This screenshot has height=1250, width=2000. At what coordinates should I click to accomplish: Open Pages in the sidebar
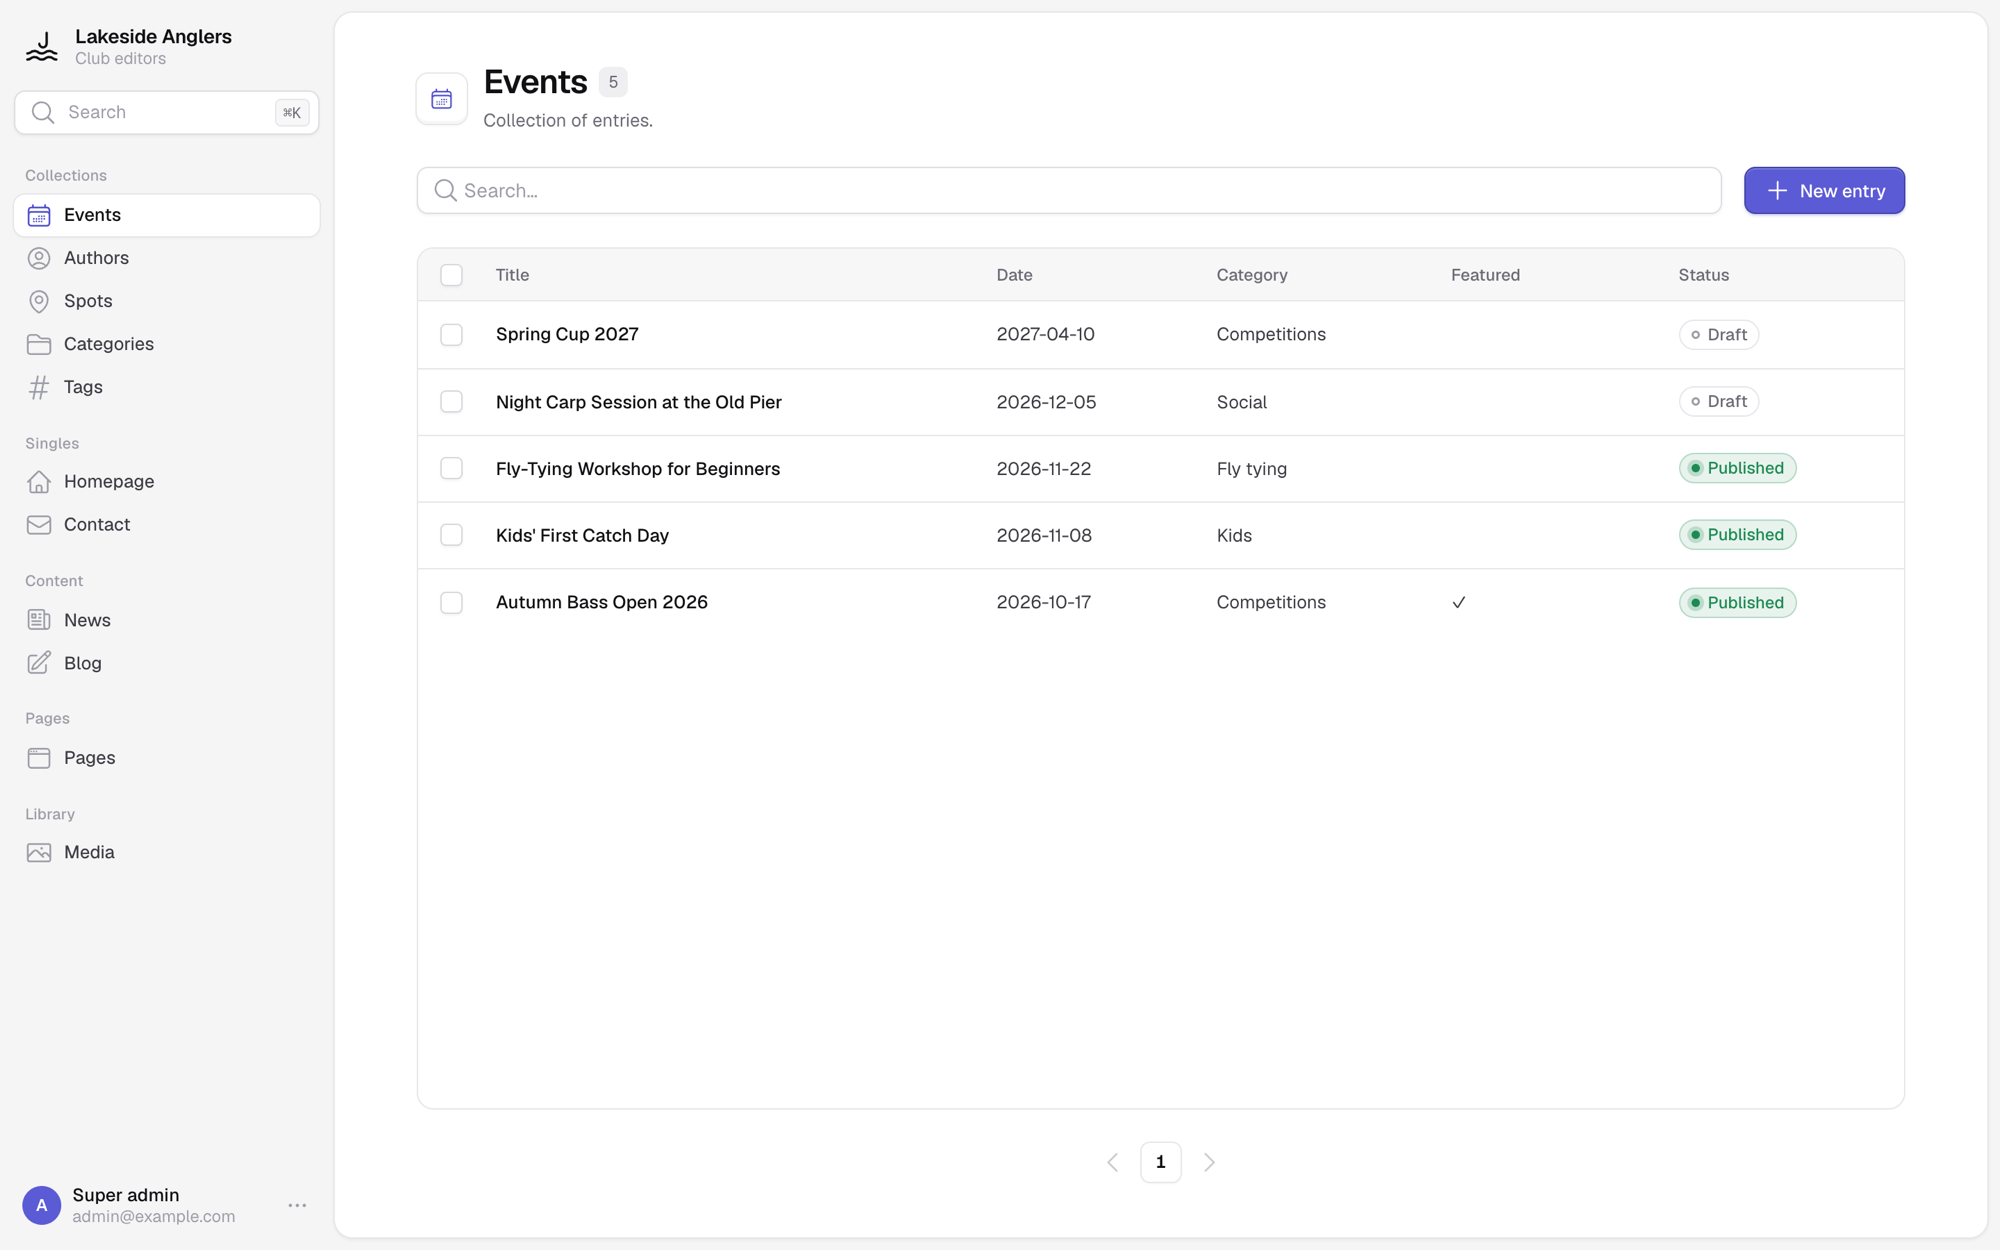pyautogui.click(x=167, y=758)
